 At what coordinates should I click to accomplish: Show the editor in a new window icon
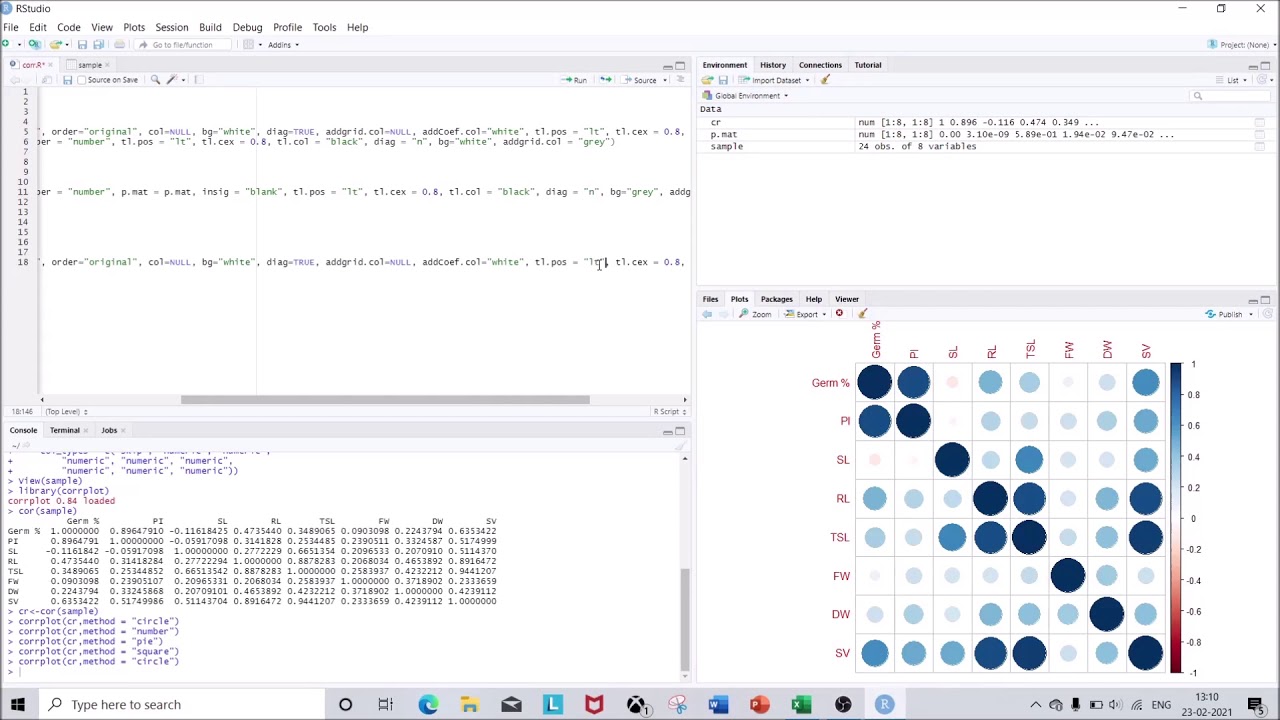coord(47,80)
